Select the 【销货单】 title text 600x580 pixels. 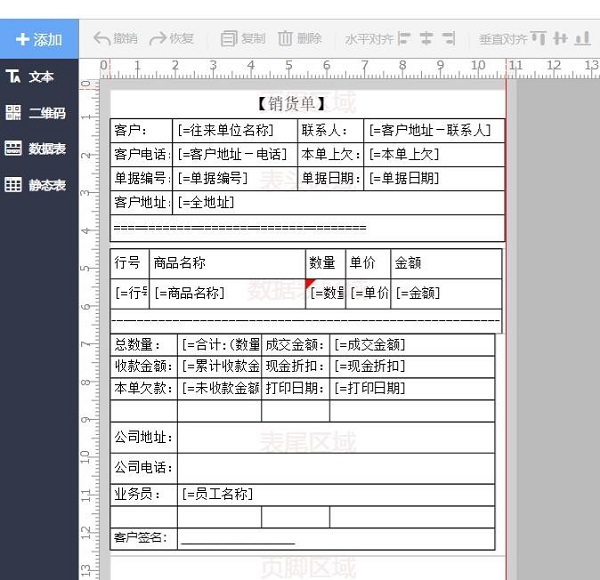[x=290, y=105]
